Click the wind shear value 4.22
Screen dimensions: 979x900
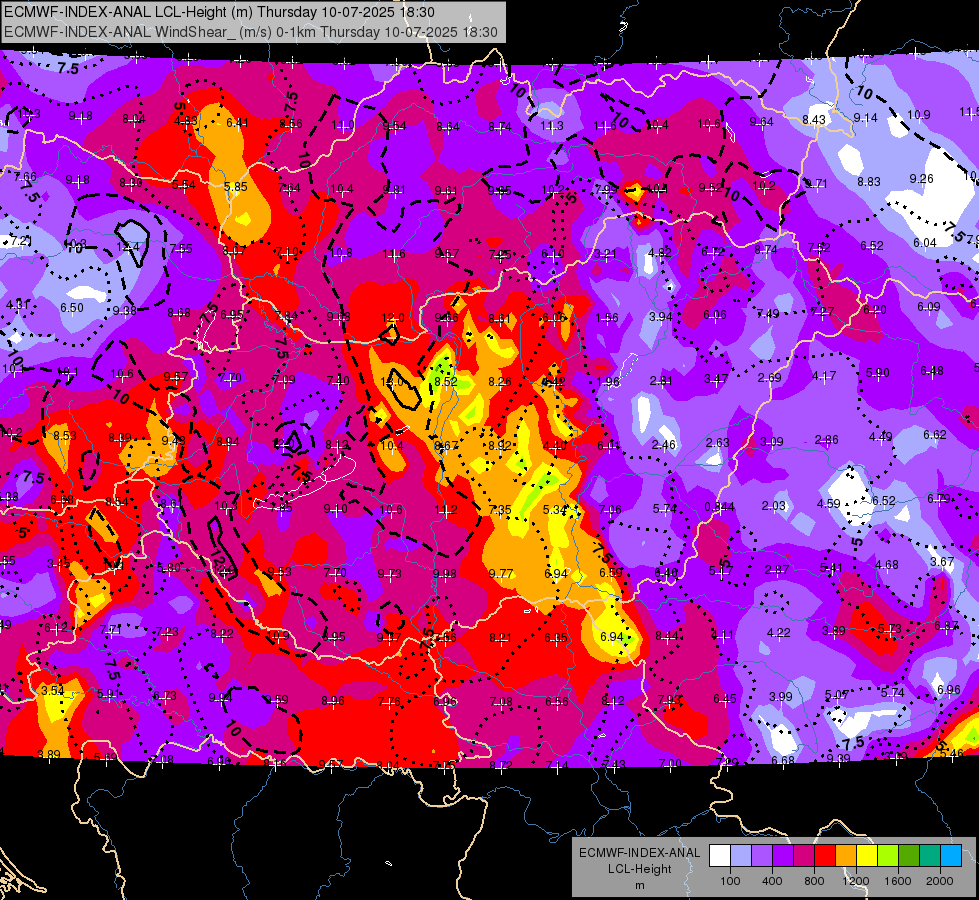779,633
